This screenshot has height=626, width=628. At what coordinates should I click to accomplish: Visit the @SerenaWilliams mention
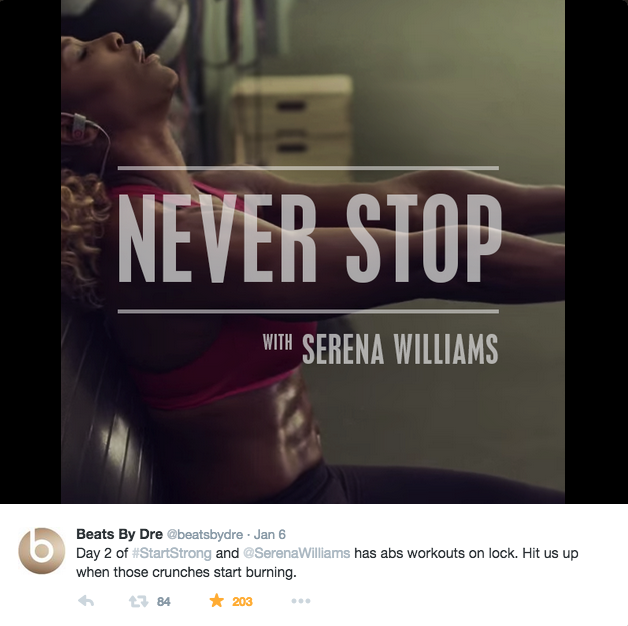click(297, 554)
